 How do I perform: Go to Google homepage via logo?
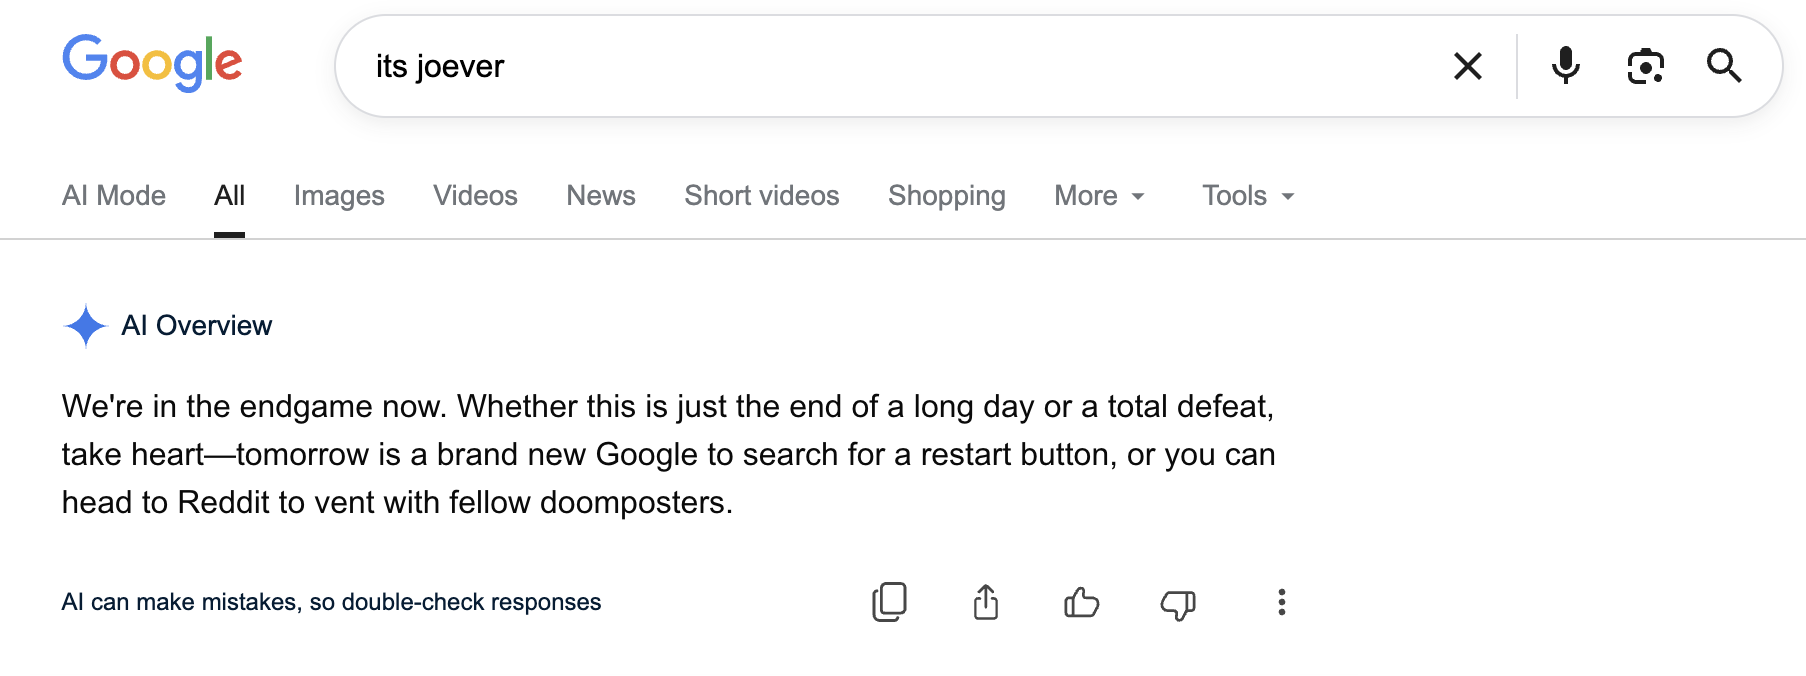[152, 62]
